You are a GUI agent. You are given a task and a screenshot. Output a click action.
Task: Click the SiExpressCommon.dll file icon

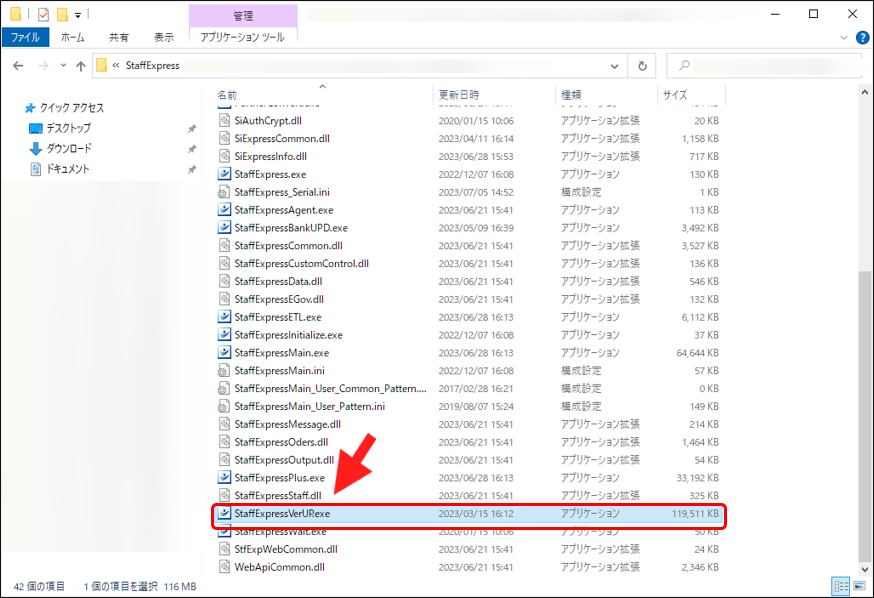224,138
